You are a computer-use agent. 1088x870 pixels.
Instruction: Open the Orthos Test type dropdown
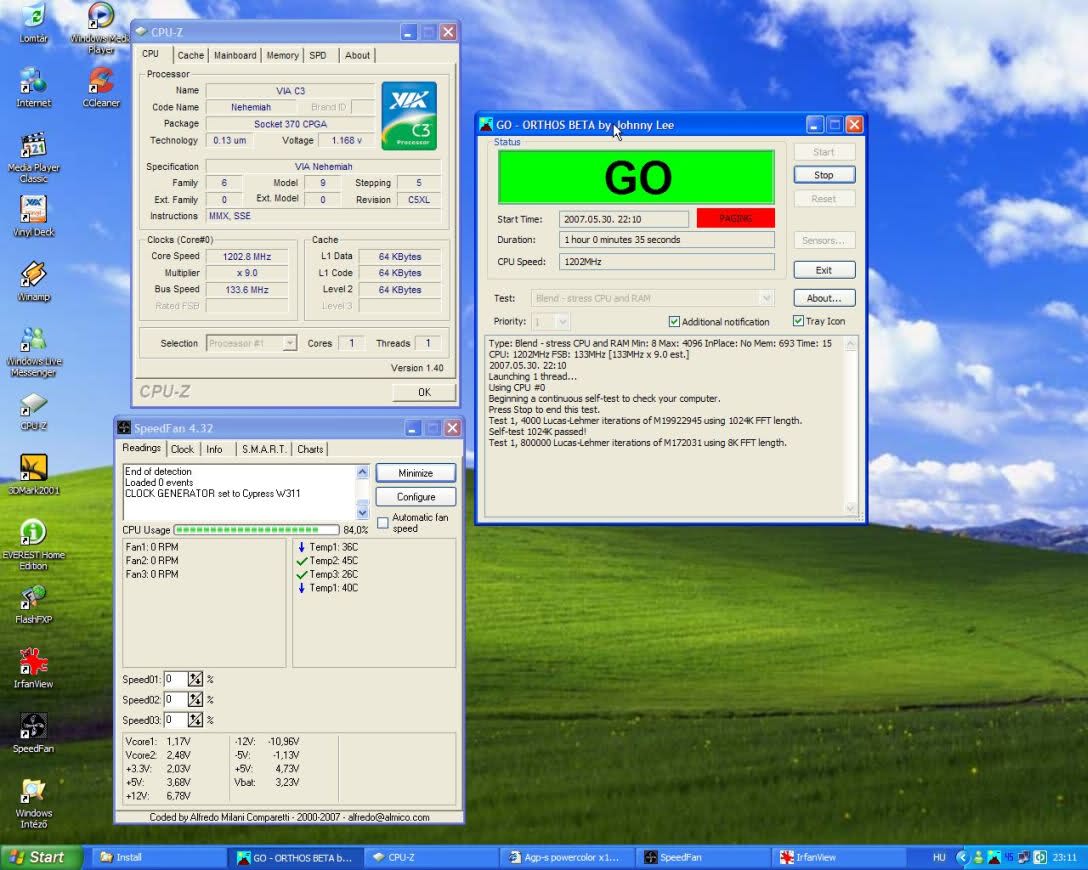[x=766, y=298]
